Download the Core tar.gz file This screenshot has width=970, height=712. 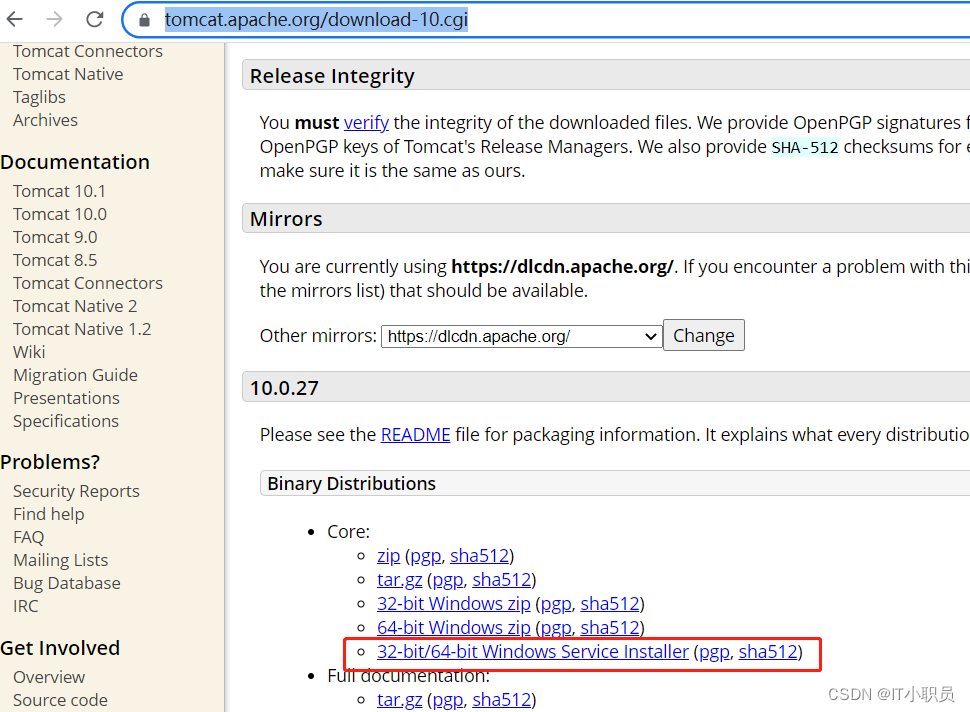coord(400,580)
